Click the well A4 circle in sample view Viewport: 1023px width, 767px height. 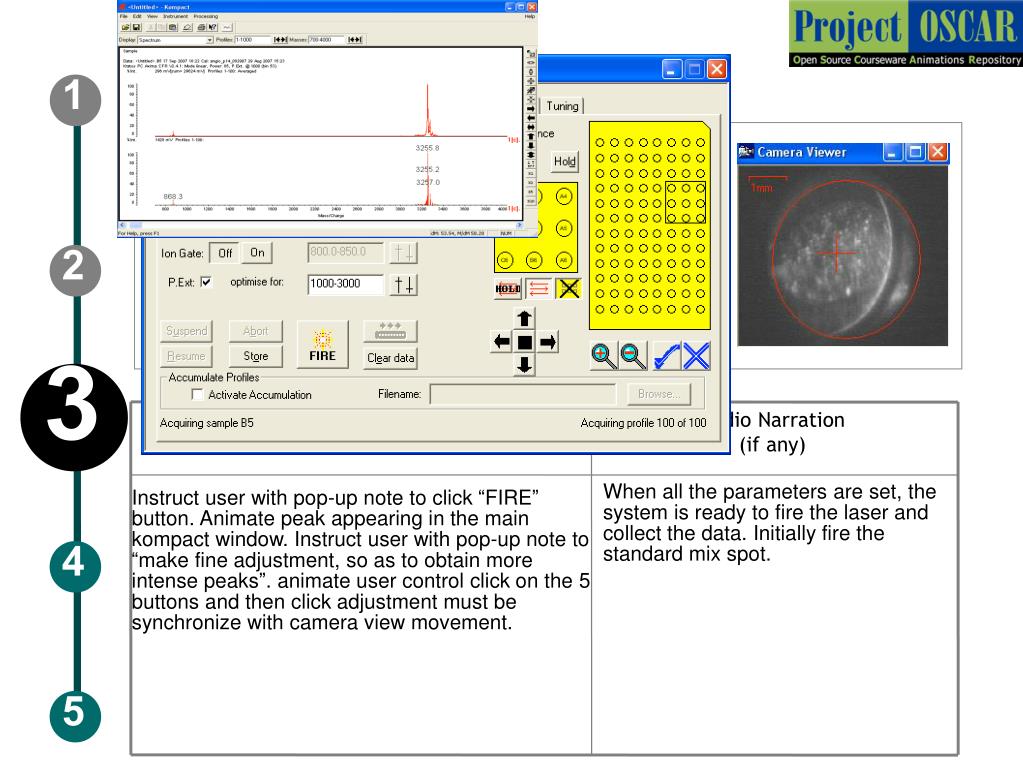coord(564,196)
